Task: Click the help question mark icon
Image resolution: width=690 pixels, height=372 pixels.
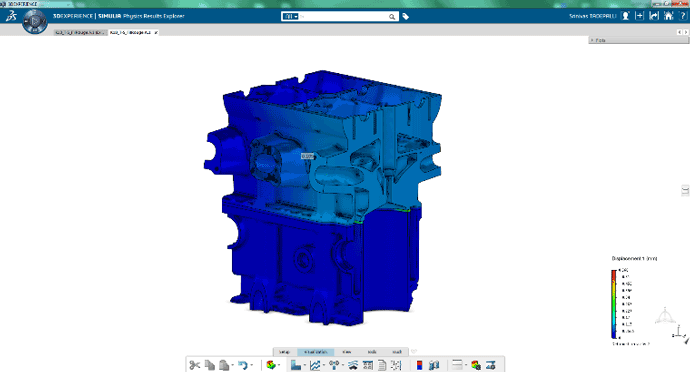Action: click(x=683, y=16)
